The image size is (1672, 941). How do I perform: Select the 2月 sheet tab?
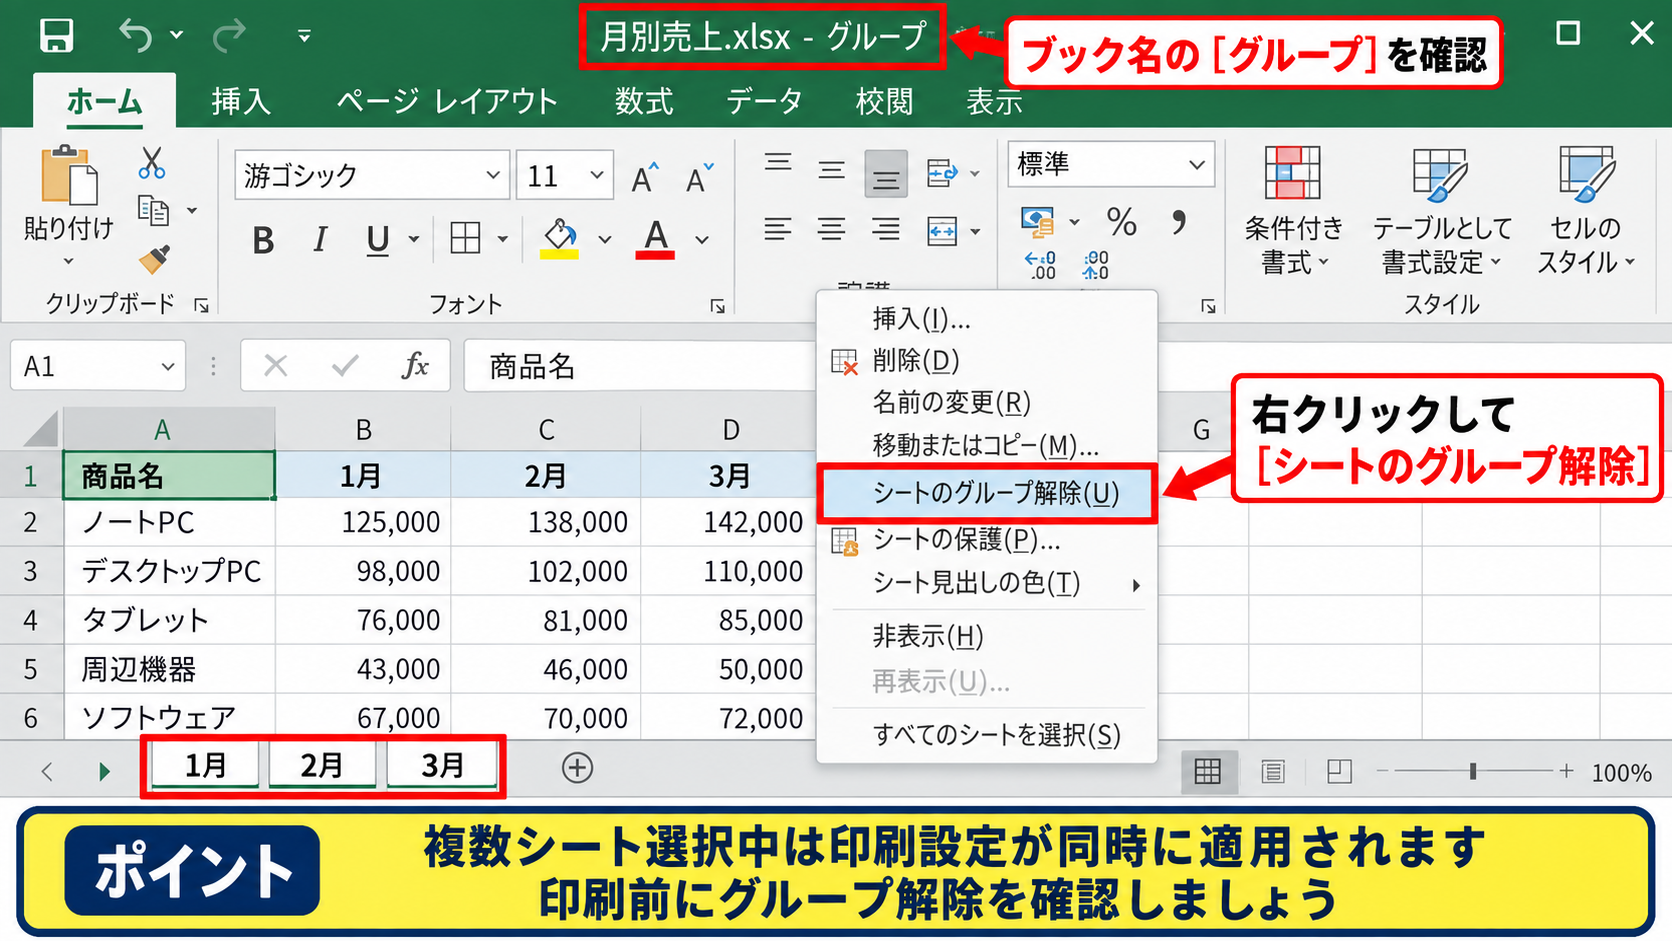[x=322, y=765]
